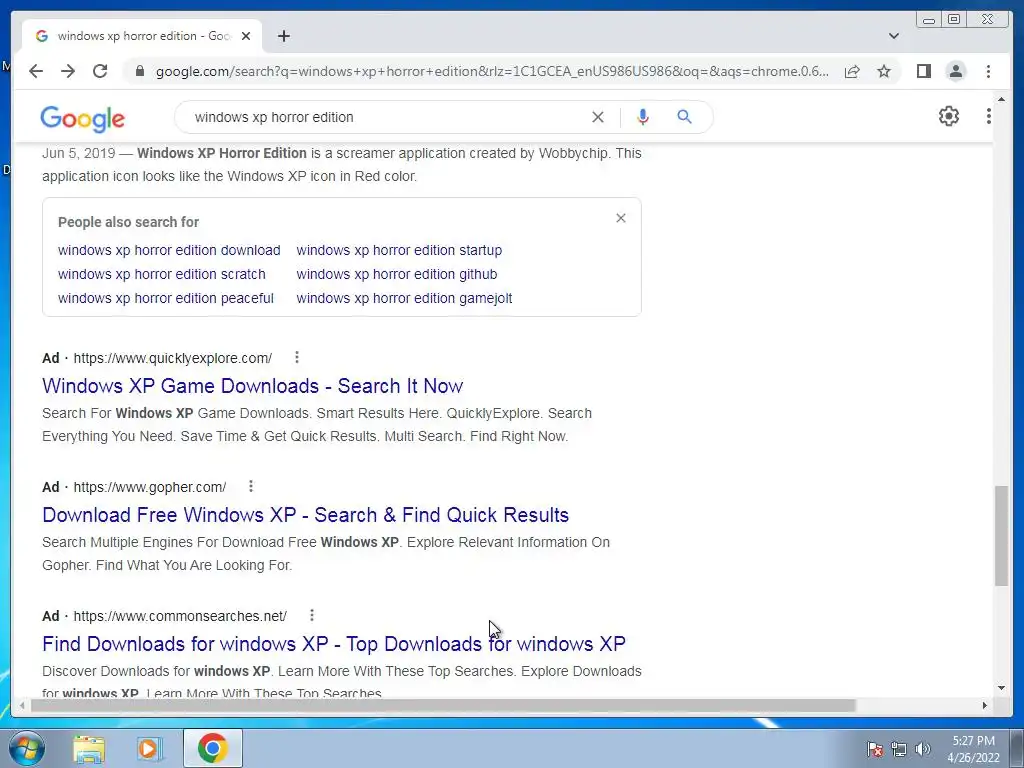Clear the search box with the X
This screenshot has height=768, width=1024.
598,117
